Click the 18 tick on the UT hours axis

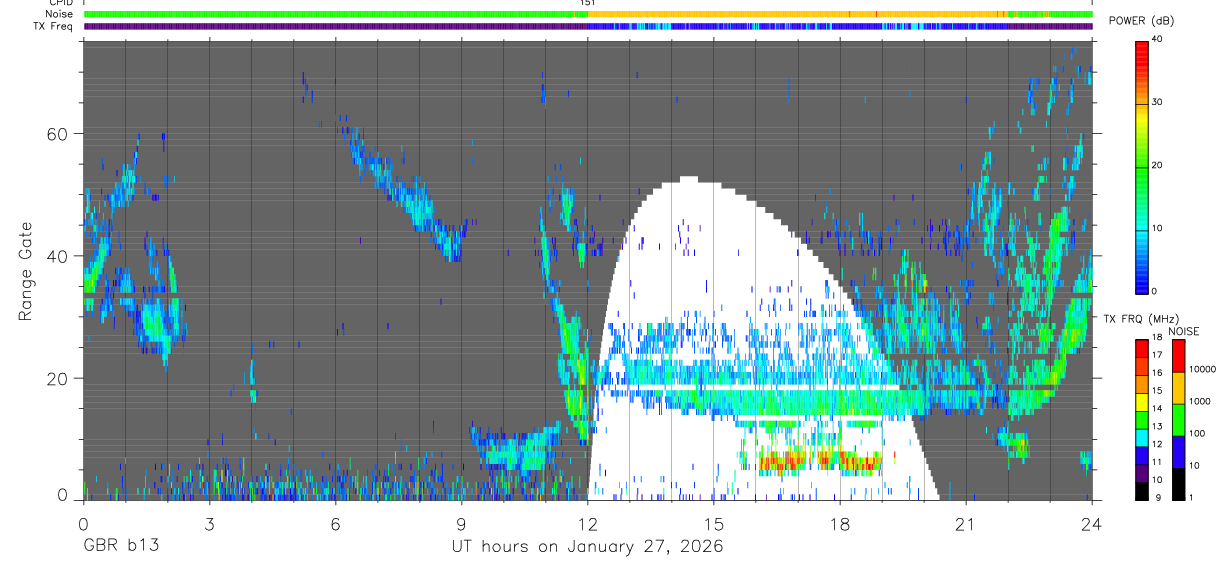coord(840,524)
